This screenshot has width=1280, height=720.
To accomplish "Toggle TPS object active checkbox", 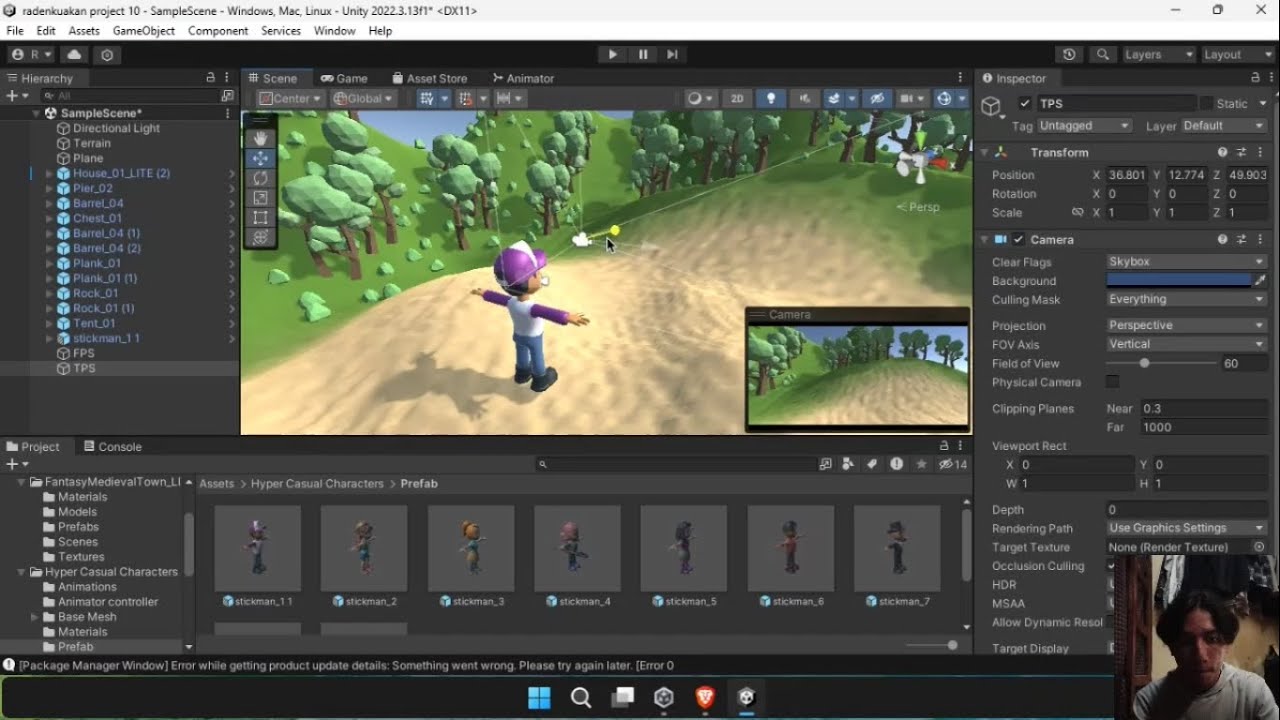I will click(x=1025, y=103).
